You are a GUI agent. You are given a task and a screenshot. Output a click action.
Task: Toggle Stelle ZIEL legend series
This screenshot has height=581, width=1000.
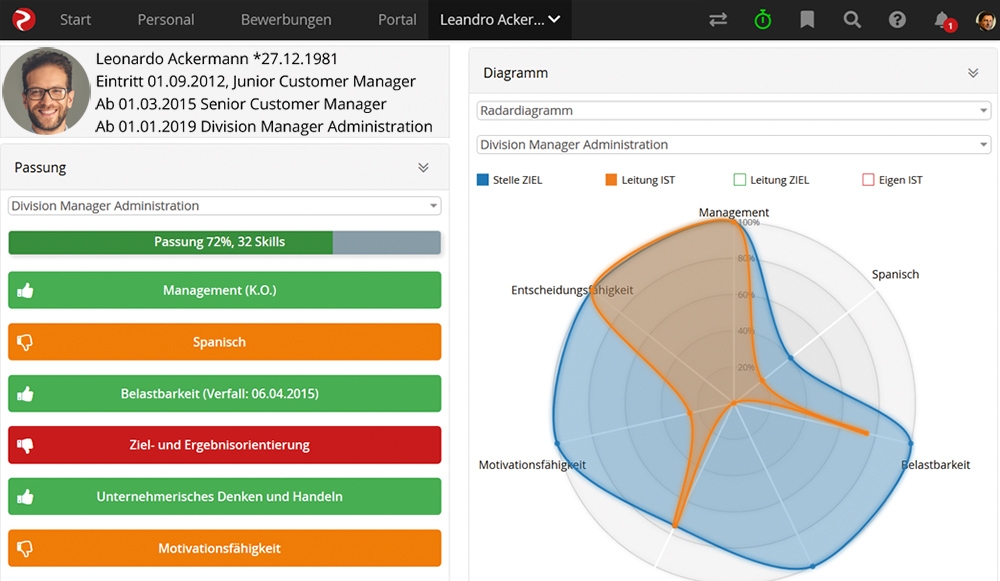point(510,180)
